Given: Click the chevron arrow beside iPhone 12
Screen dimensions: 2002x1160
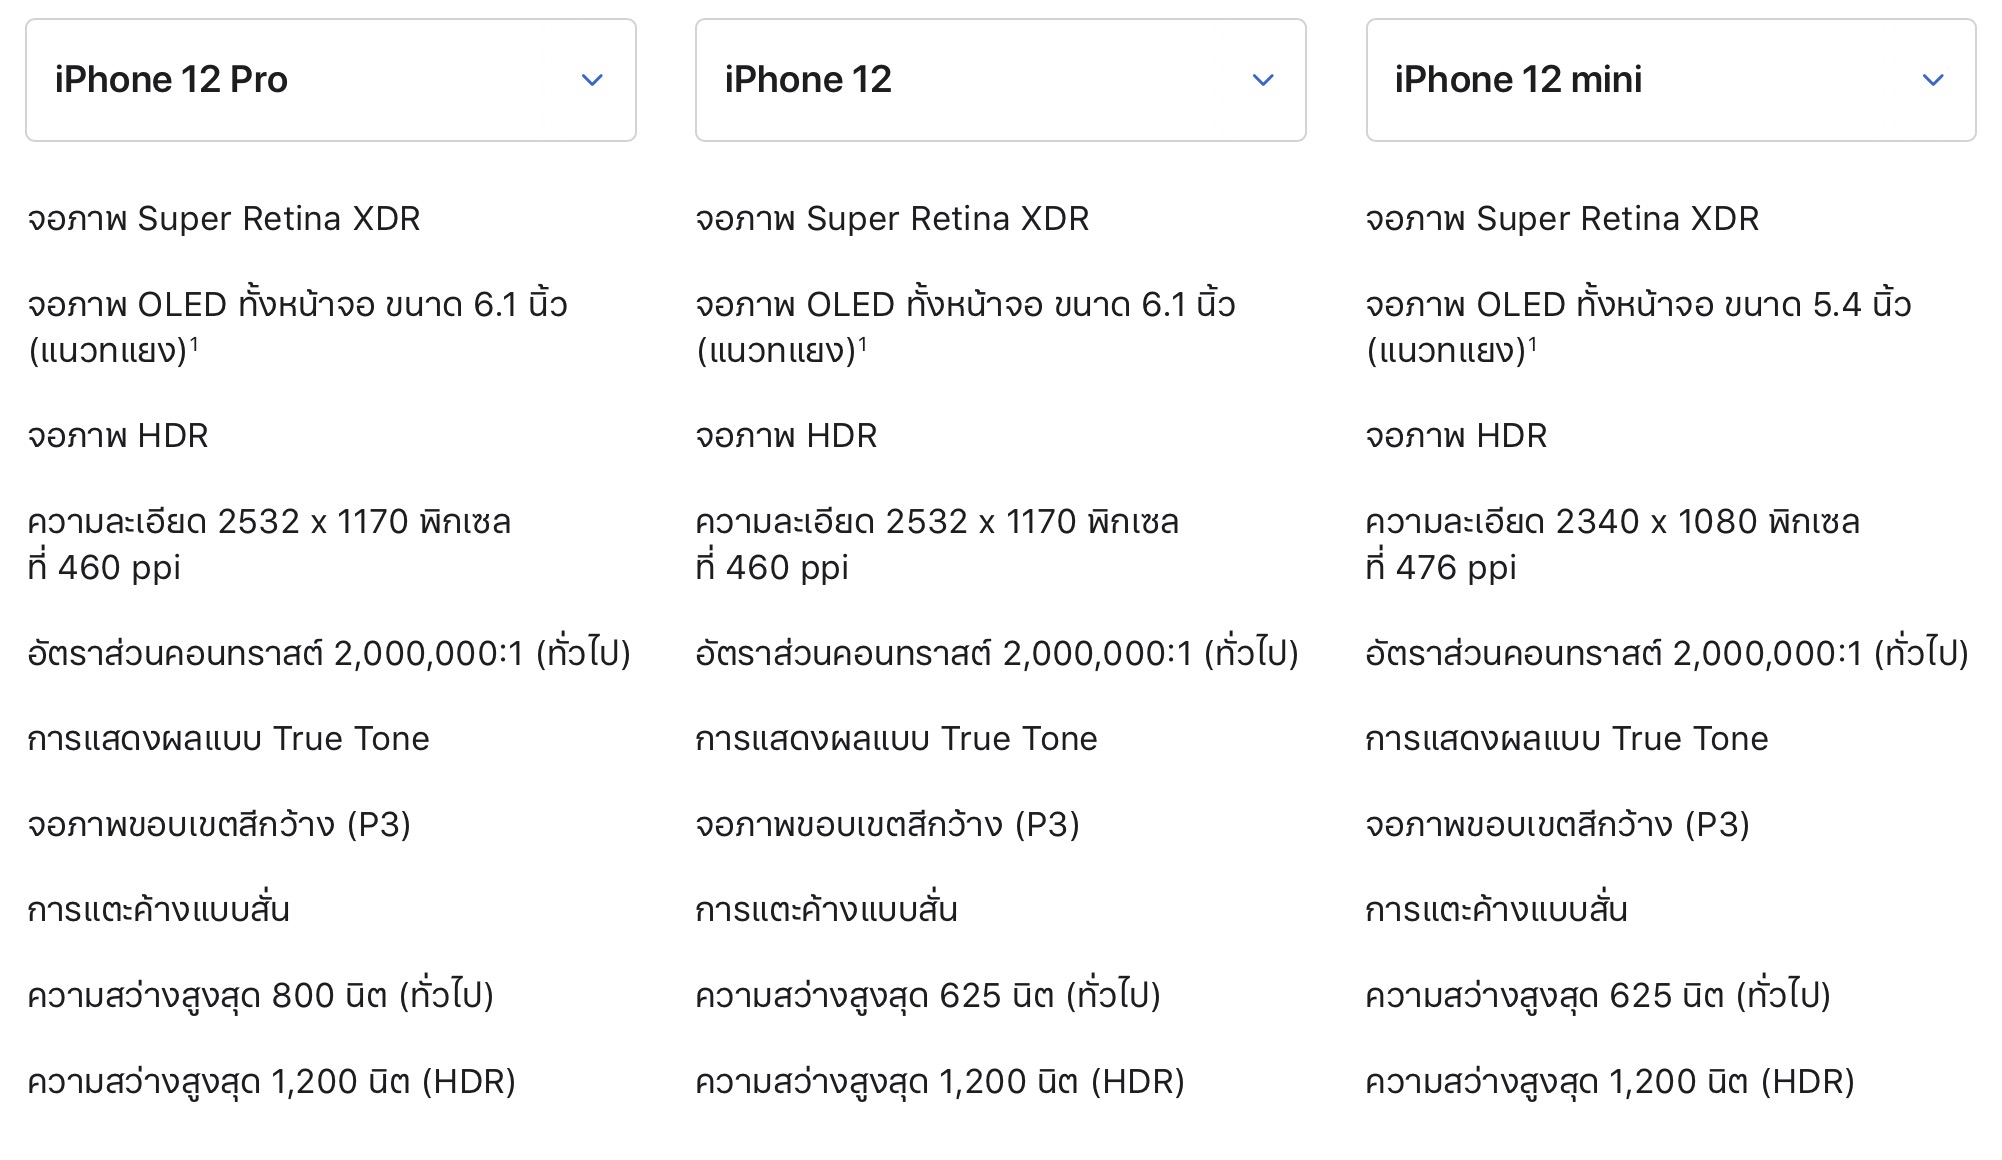Looking at the screenshot, I should coord(1263,80).
